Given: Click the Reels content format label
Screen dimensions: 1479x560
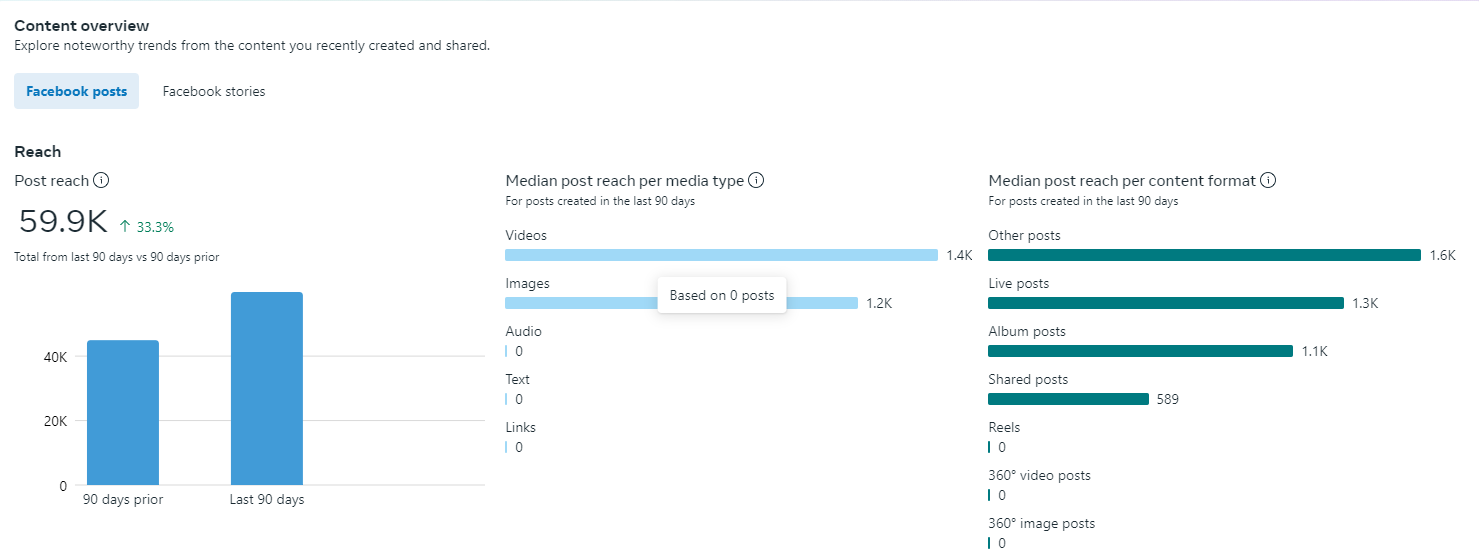Looking at the screenshot, I should (1004, 427).
